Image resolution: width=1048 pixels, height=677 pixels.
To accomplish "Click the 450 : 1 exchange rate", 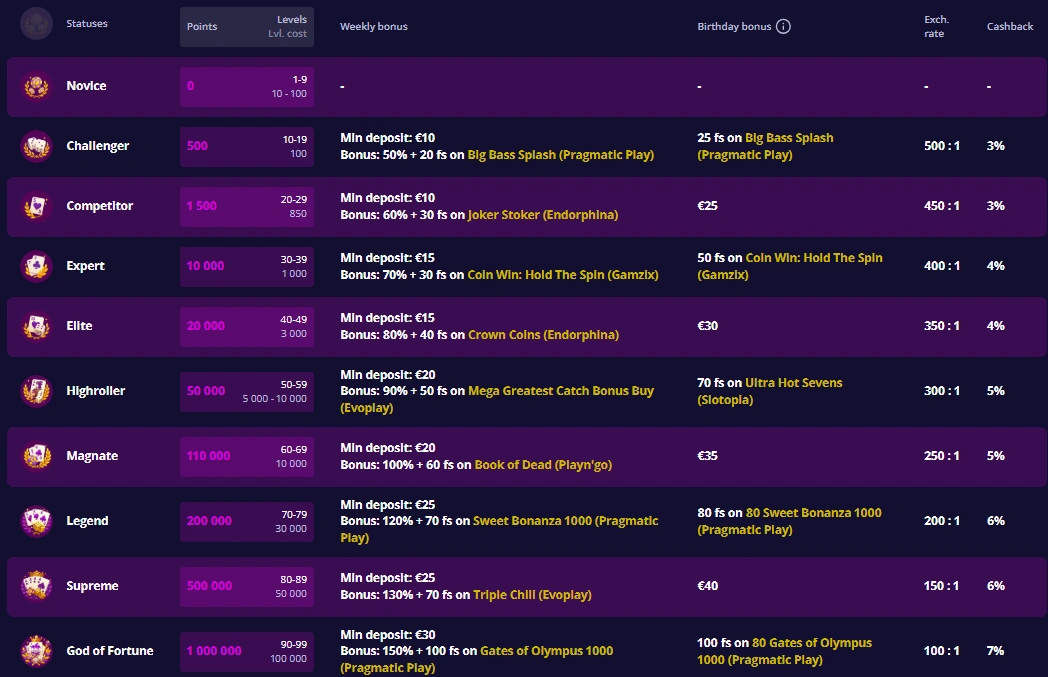I will [942, 206].
